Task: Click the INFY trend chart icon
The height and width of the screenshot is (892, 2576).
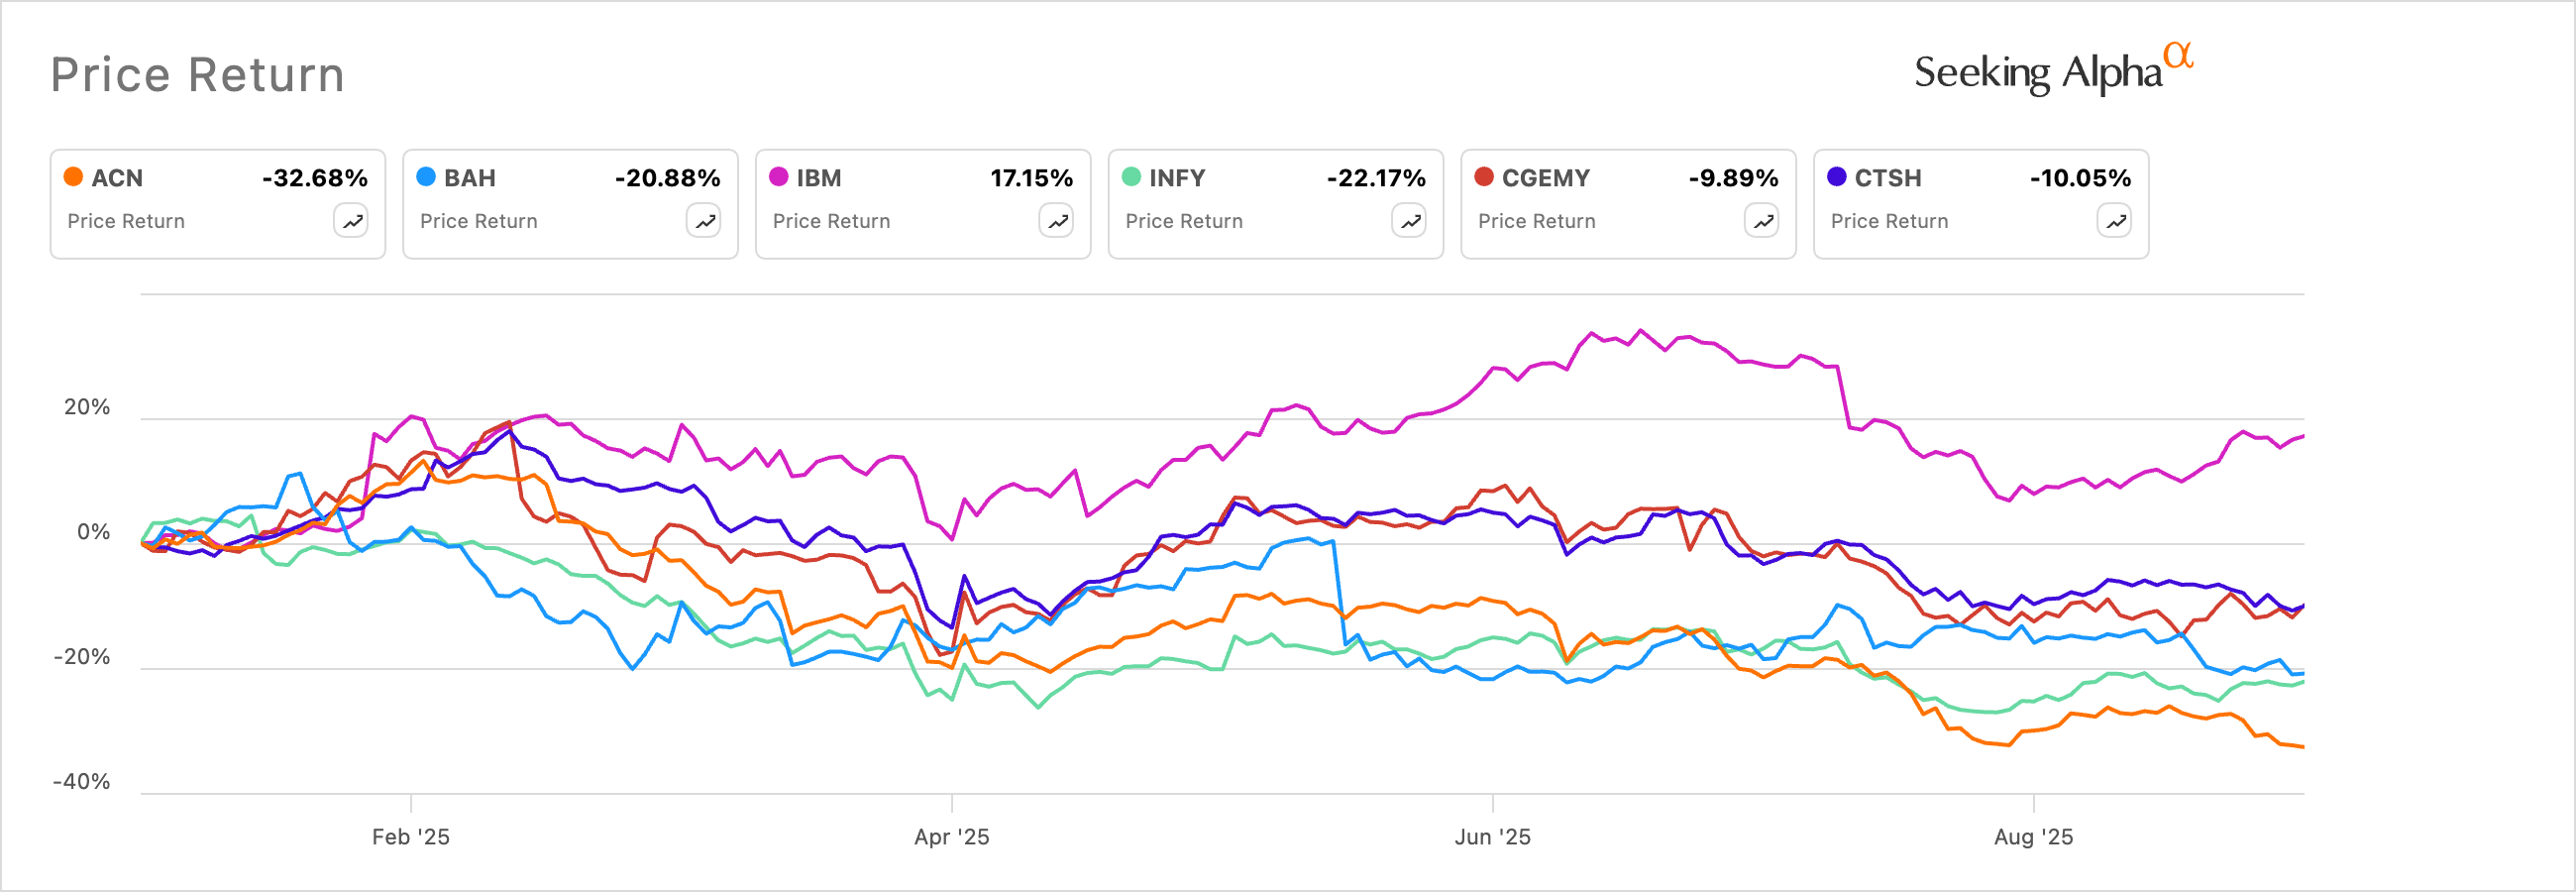Action: click(x=1409, y=221)
